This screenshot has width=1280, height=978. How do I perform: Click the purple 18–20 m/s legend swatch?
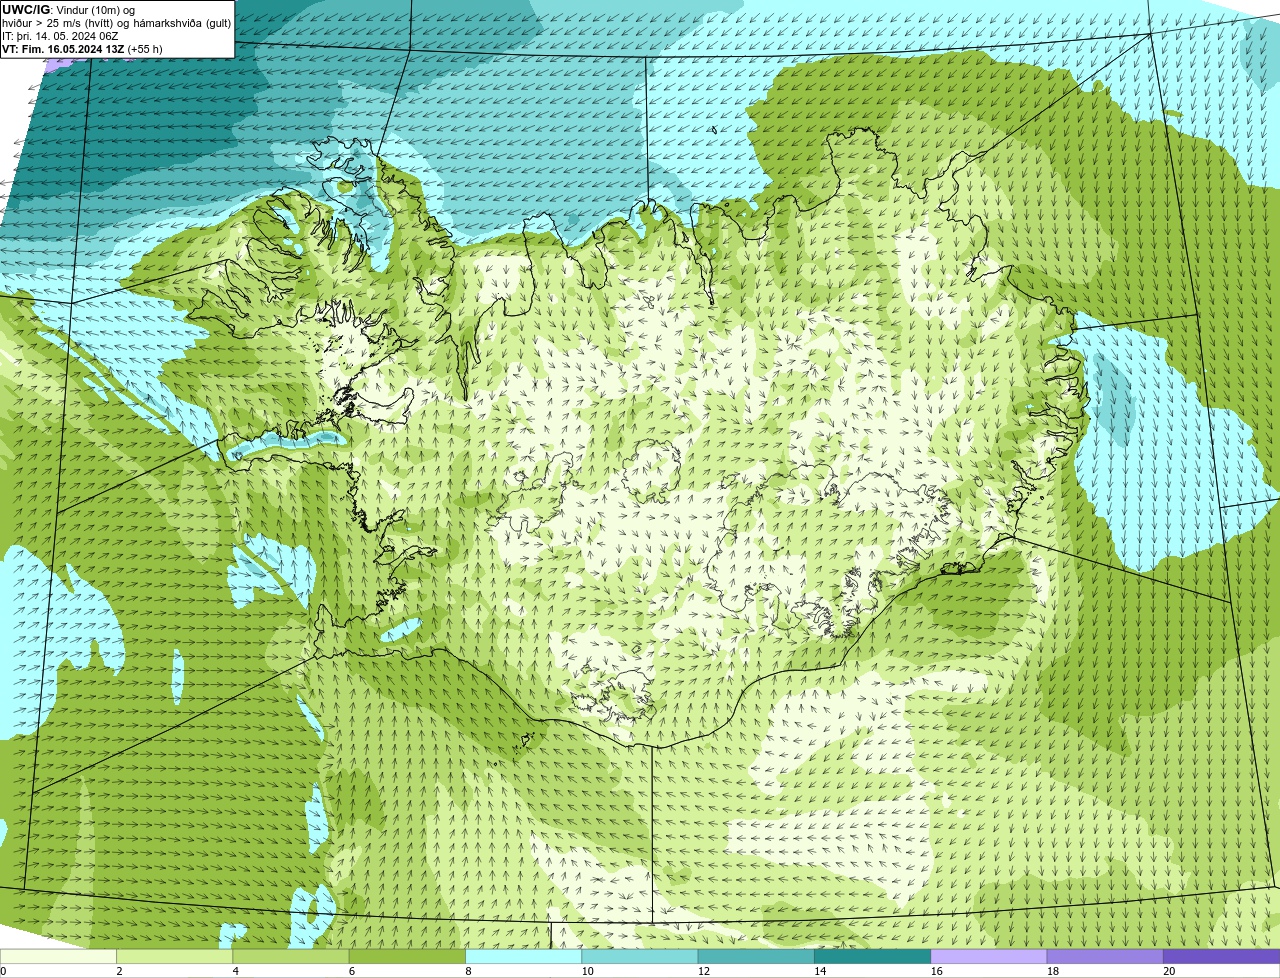1105,956
